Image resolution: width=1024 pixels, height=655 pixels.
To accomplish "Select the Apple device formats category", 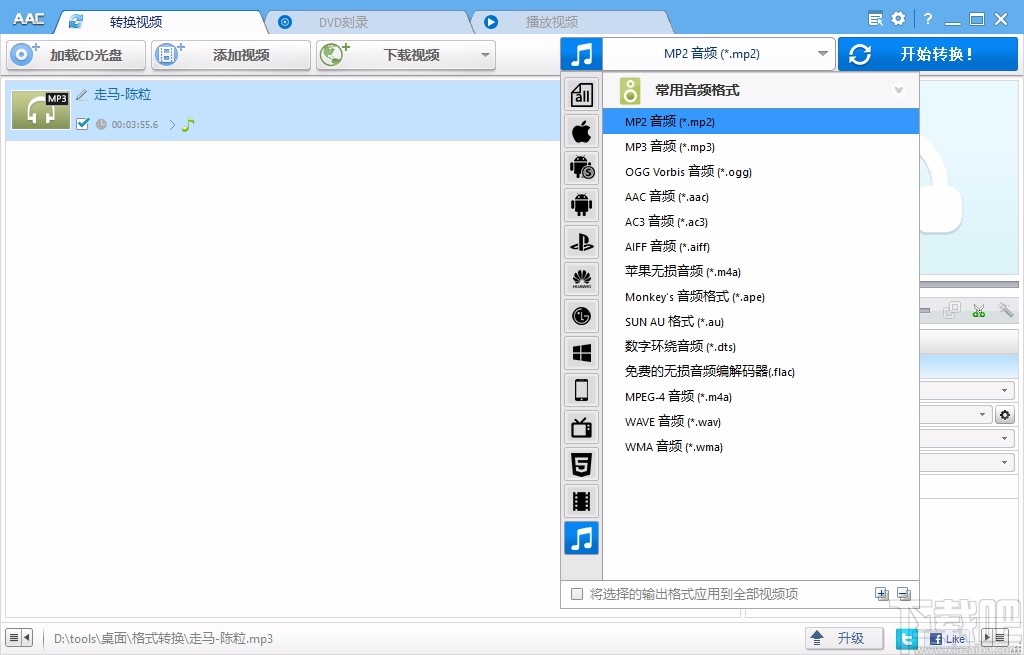I will coord(581,131).
